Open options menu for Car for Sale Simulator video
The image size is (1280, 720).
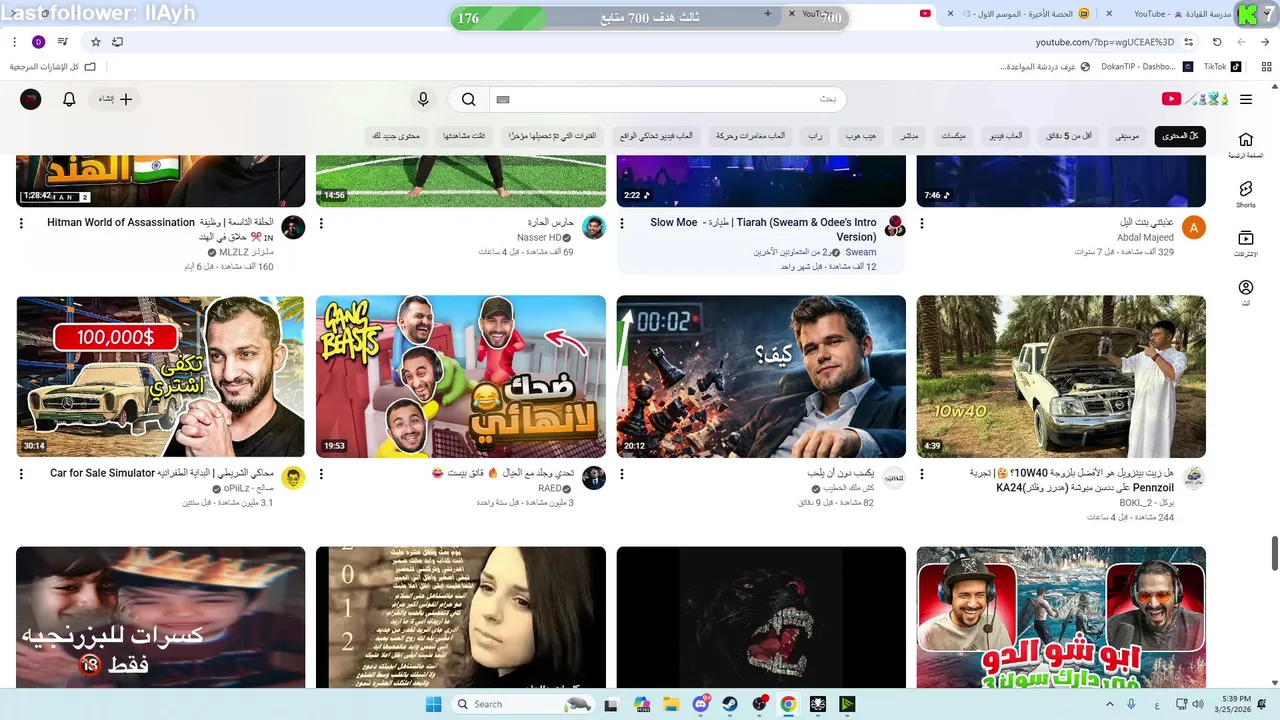(21, 474)
